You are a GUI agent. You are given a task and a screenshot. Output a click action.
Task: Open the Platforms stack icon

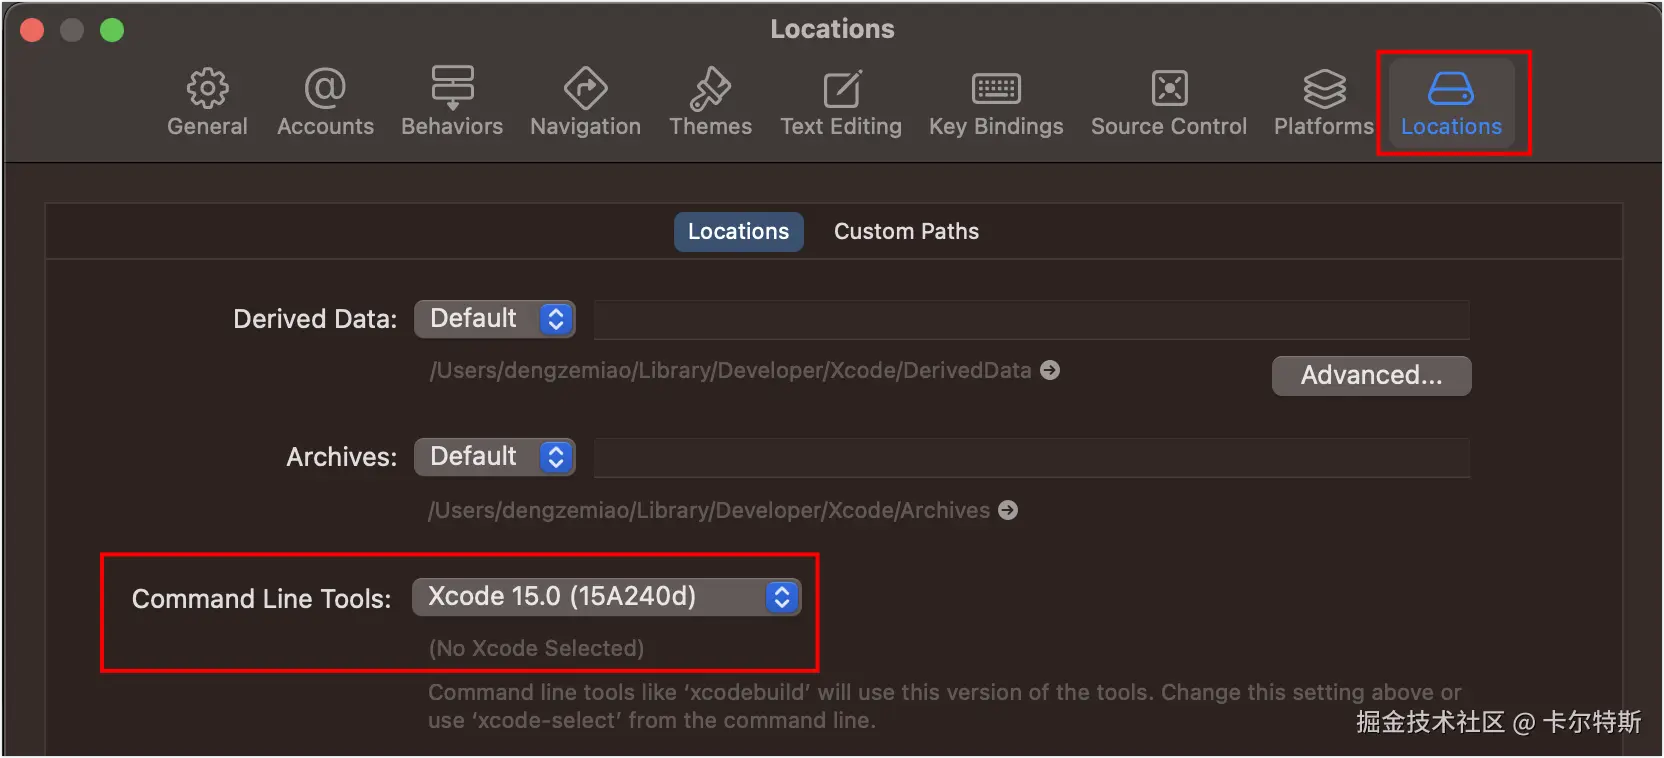tap(1324, 90)
